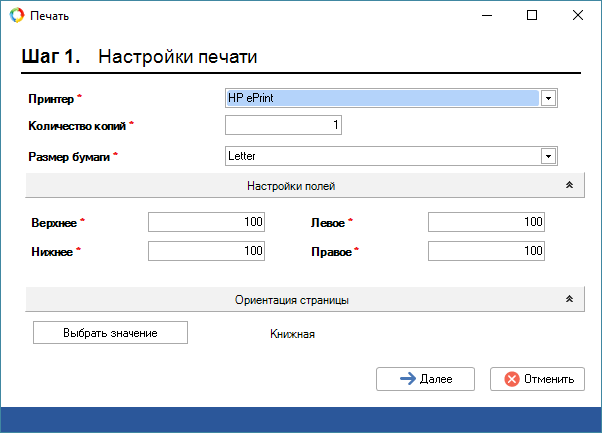602x433 pixels.
Task: Select the HP ePrint printer field
Action: pyautogui.click(x=382, y=98)
